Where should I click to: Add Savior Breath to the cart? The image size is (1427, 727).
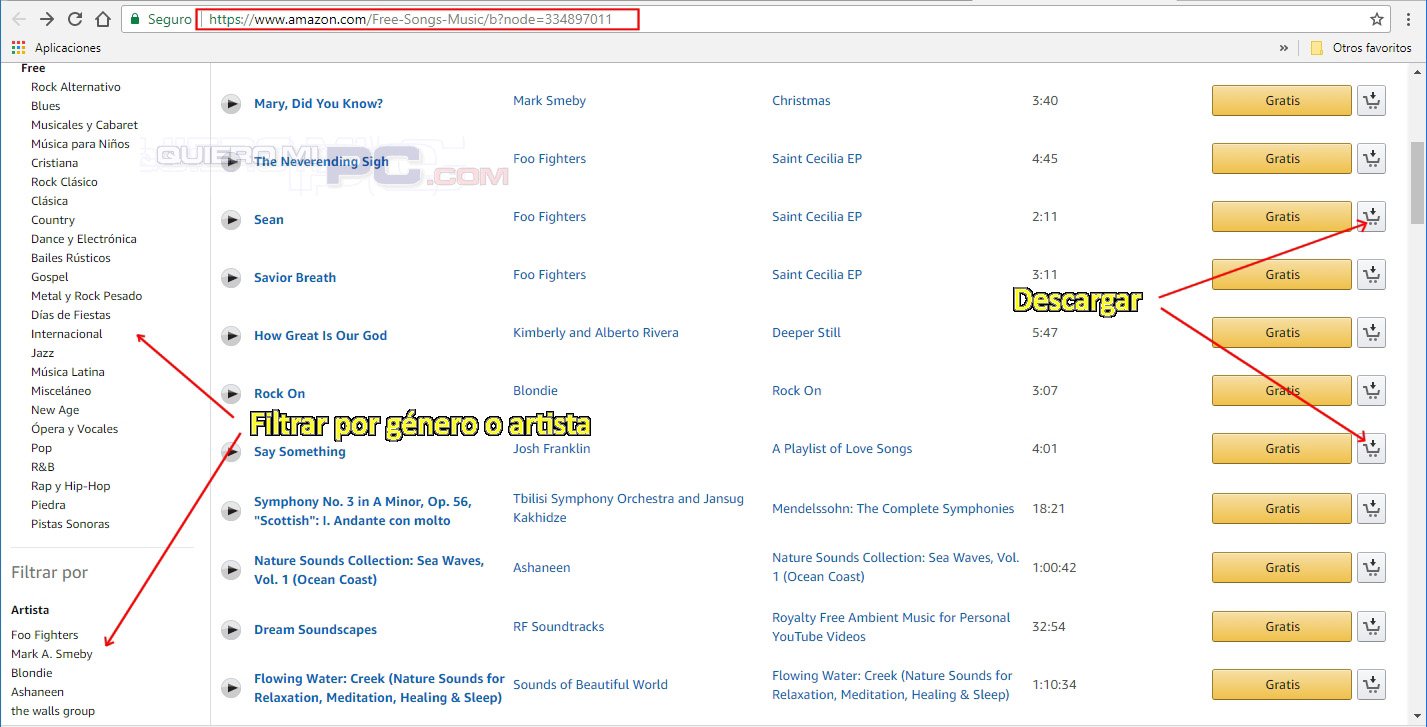point(1371,275)
